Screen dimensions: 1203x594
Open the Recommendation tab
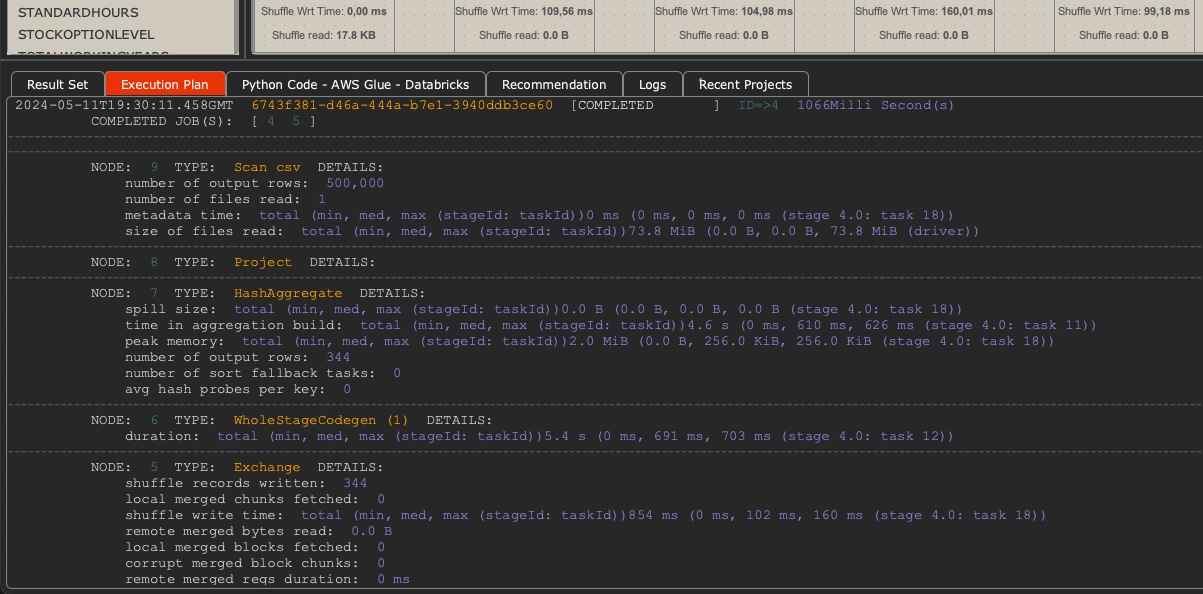coord(554,84)
